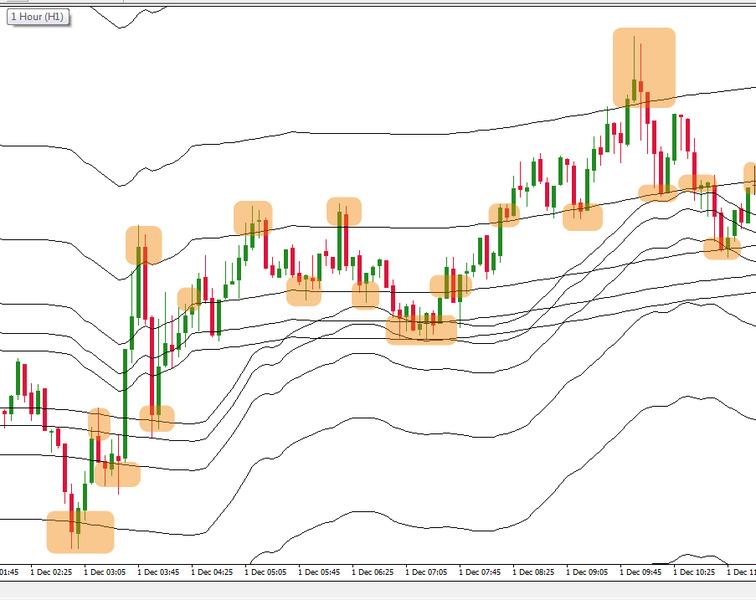The width and height of the screenshot is (756, 600).
Task: Select the 1 Dec 02:25 time axis label
Action: 51,572
